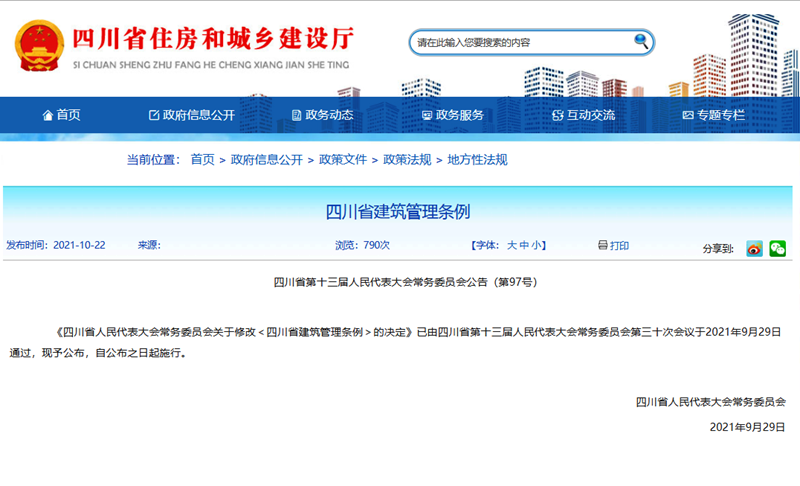The height and width of the screenshot is (486, 800).
Task: Click 首页 in the breadcrumb trail
Action: coord(202,159)
